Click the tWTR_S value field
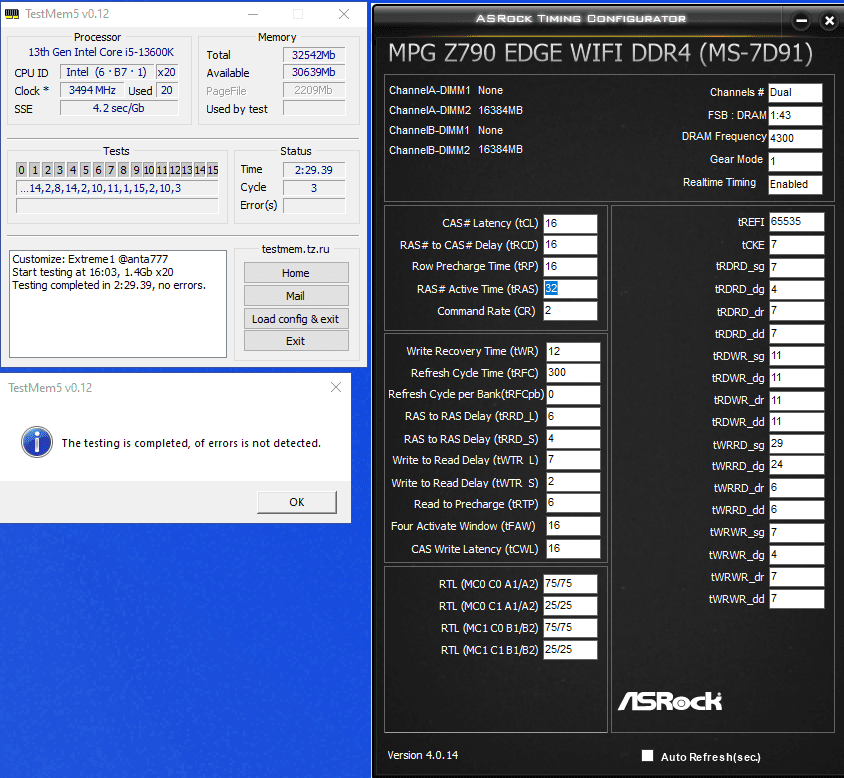The height and width of the screenshot is (778, 844). (573, 482)
